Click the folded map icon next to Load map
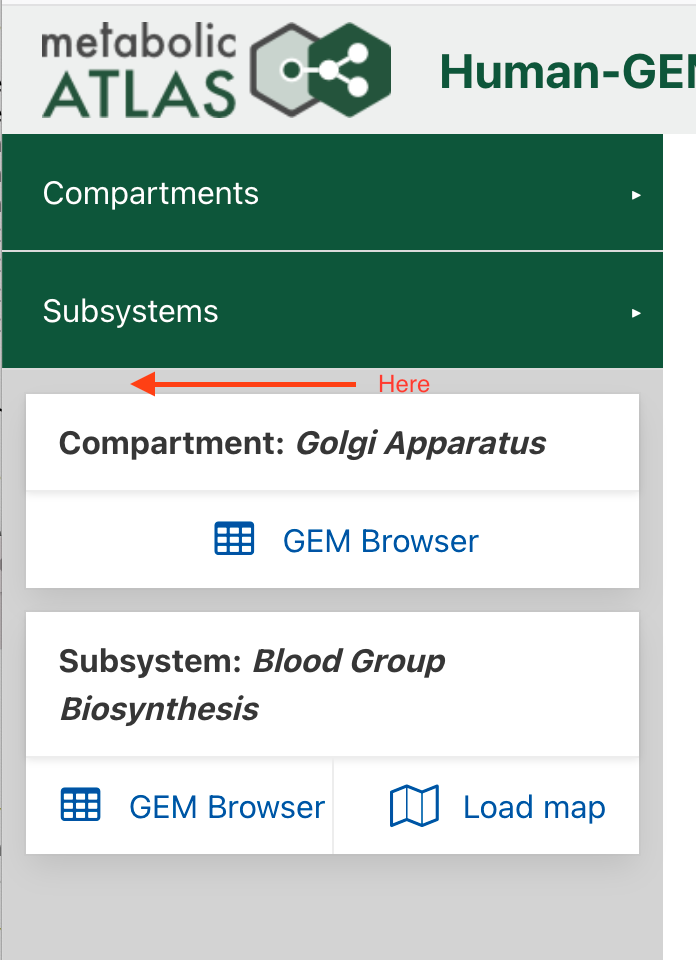Screen dimensions: 696x960 [x=416, y=805]
